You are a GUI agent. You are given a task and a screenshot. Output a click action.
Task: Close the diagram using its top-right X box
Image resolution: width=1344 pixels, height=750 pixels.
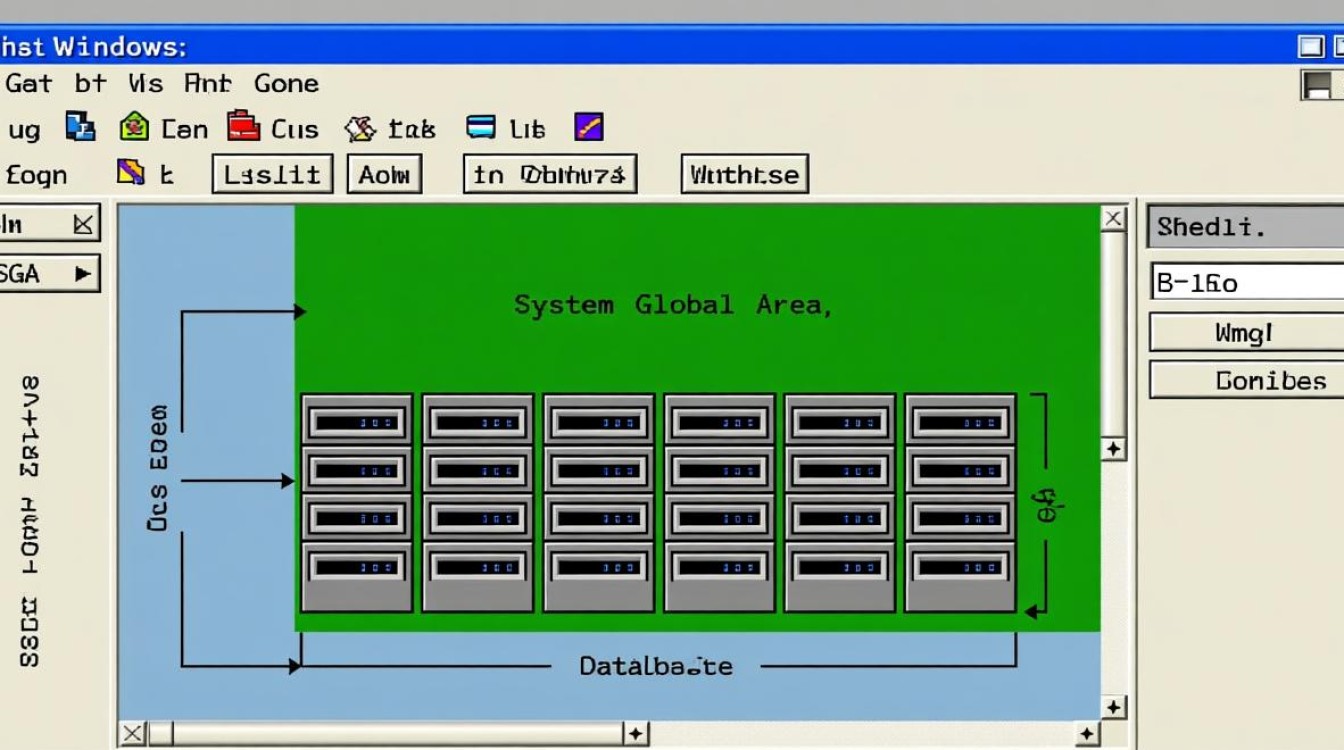tap(1114, 219)
